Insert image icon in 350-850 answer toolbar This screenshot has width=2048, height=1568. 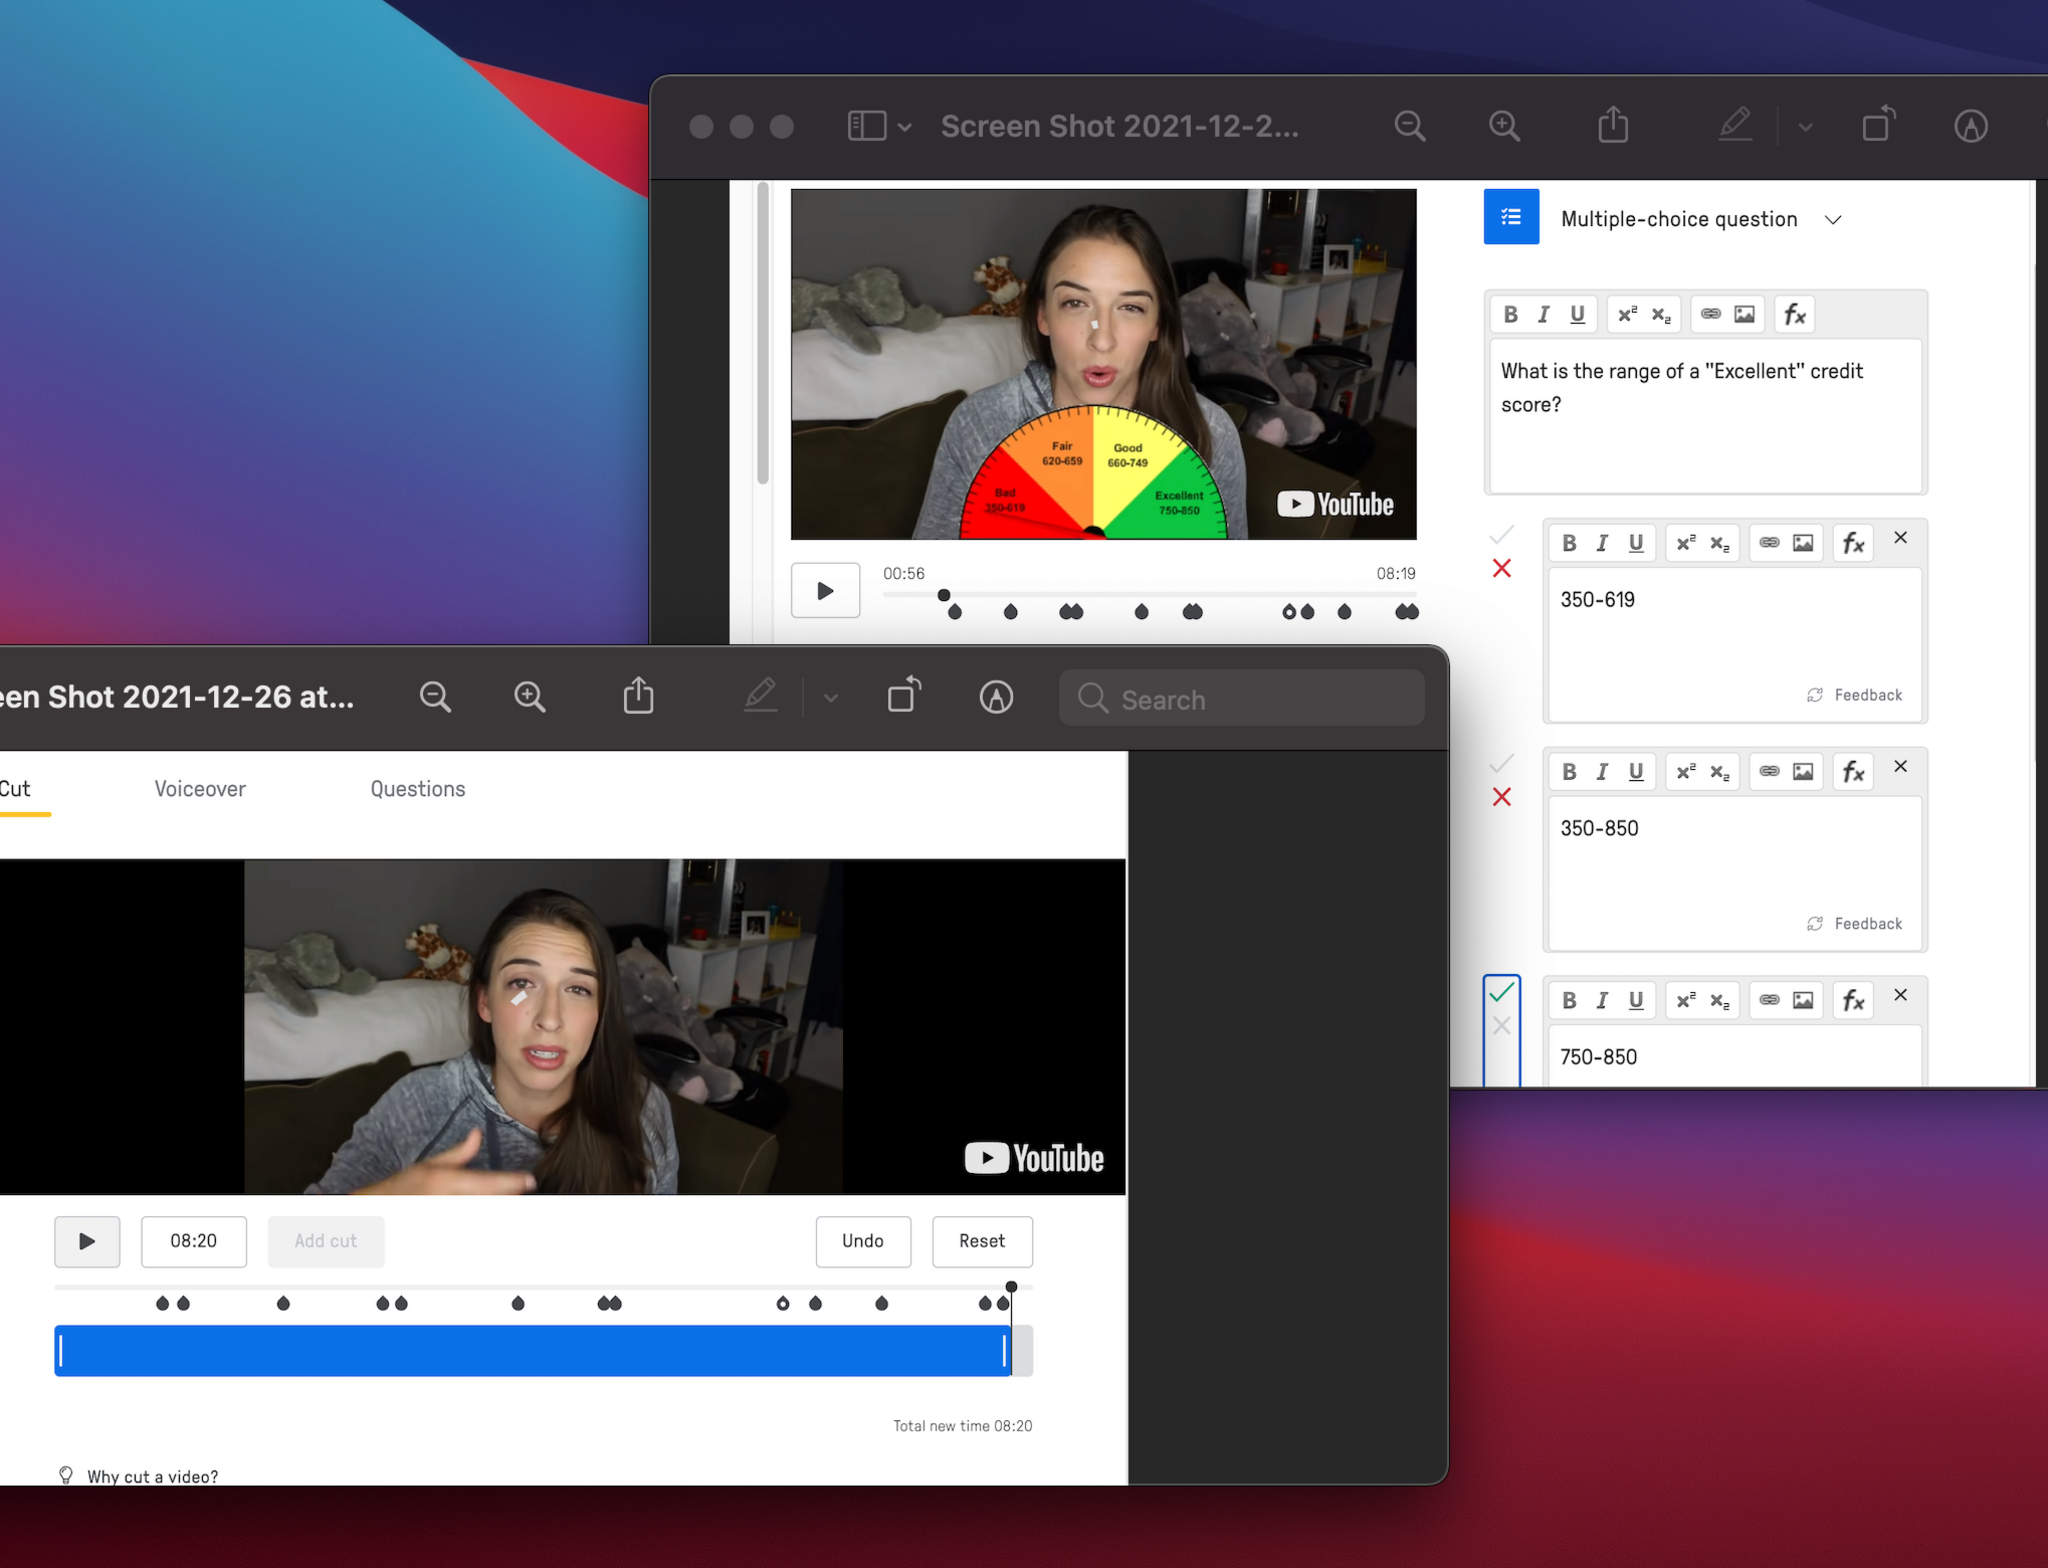tap(1802, 772)
